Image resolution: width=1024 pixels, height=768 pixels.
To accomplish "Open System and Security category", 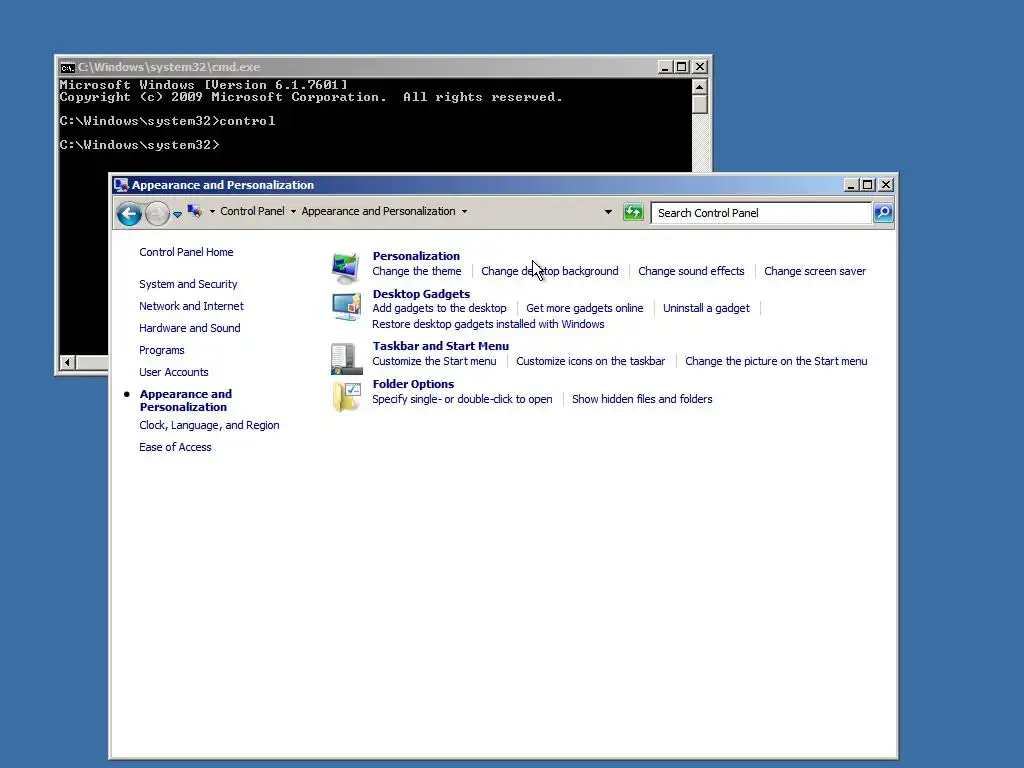I will point(188,284).
